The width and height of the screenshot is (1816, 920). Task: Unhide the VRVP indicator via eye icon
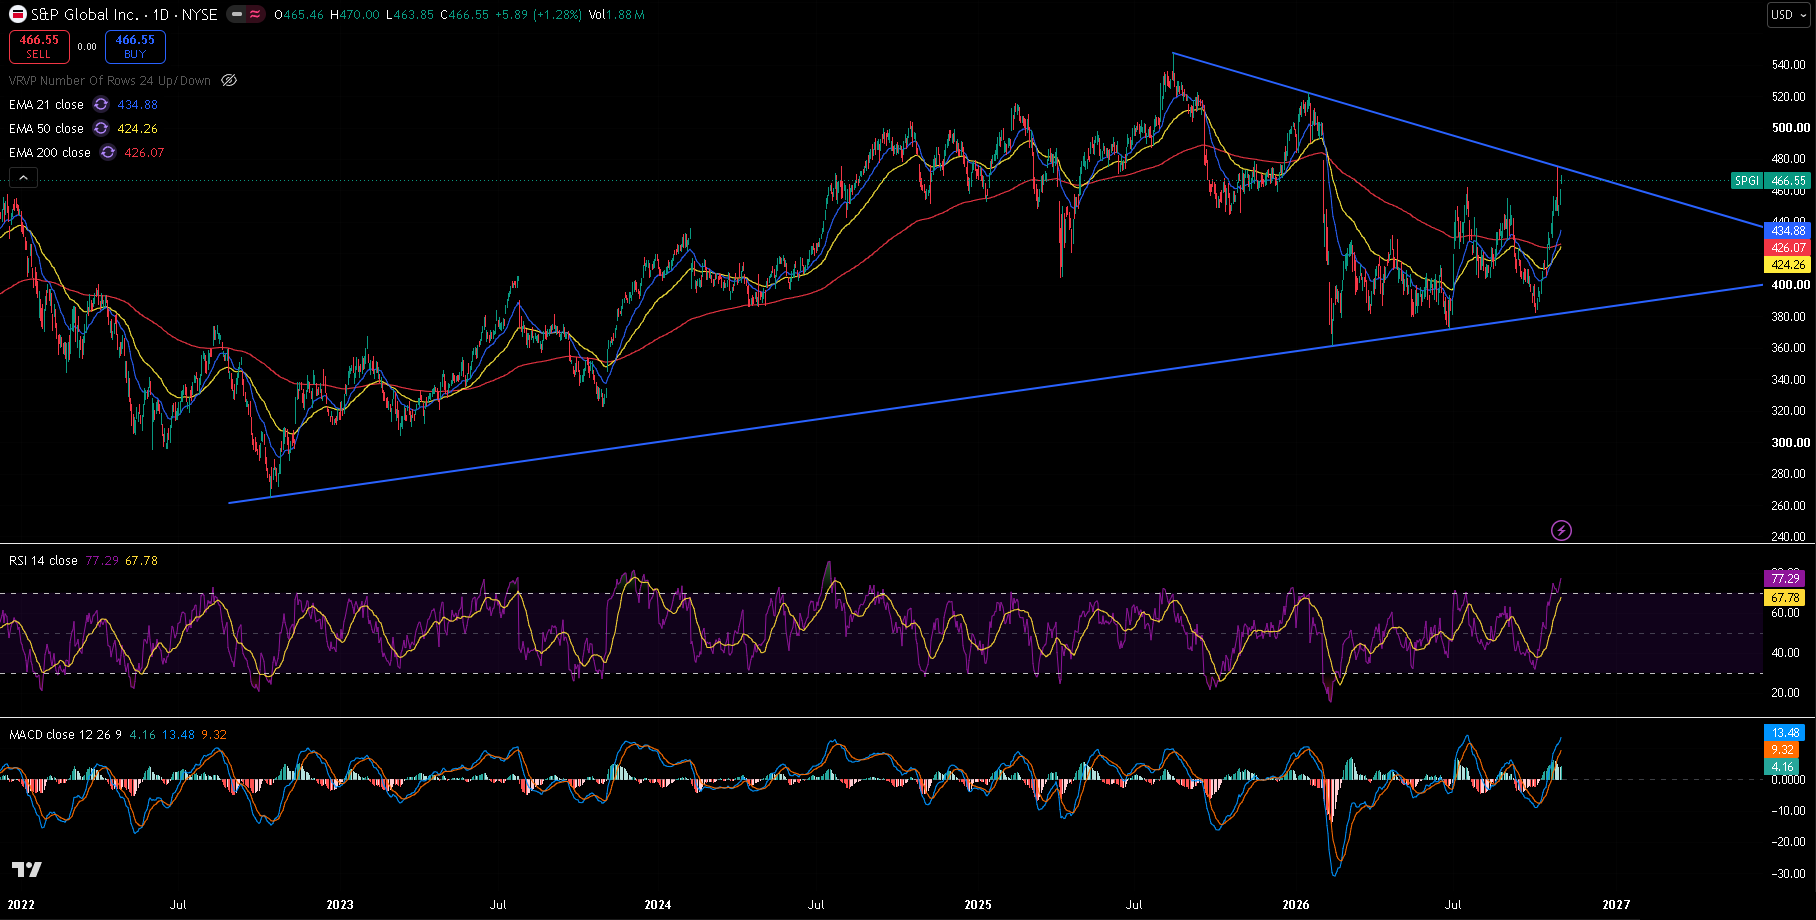click(x=229, y=80)
